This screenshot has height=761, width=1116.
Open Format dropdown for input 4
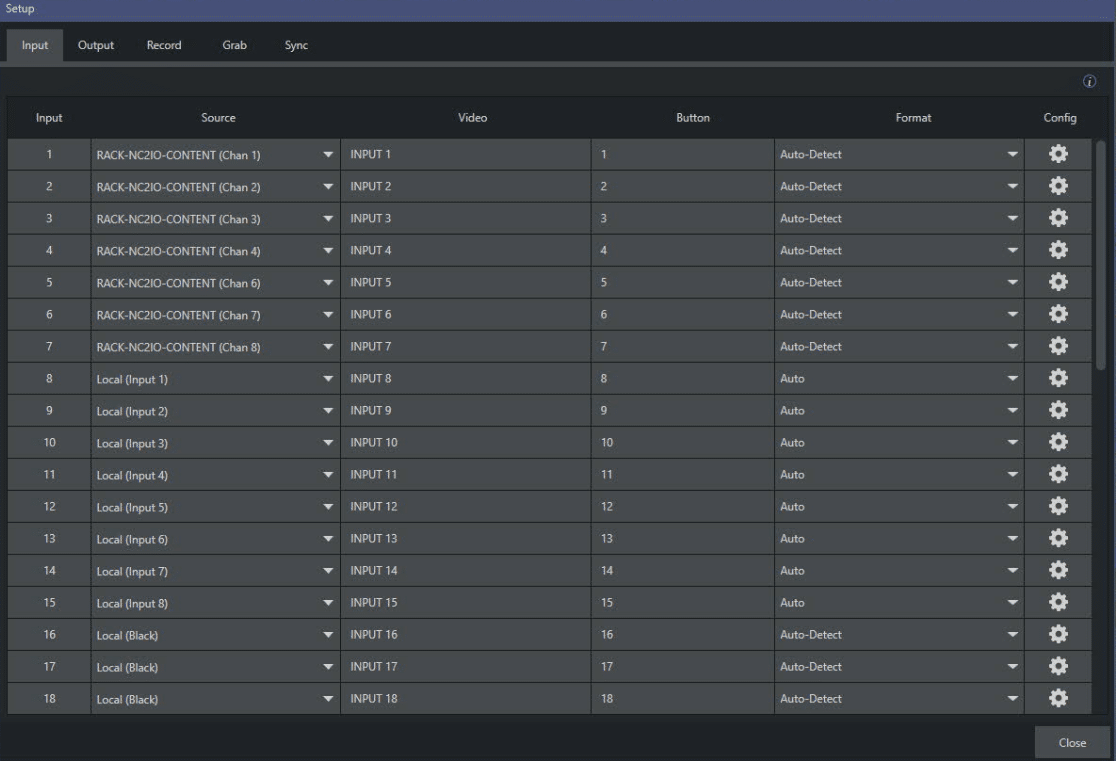(x=1012, y=251)
